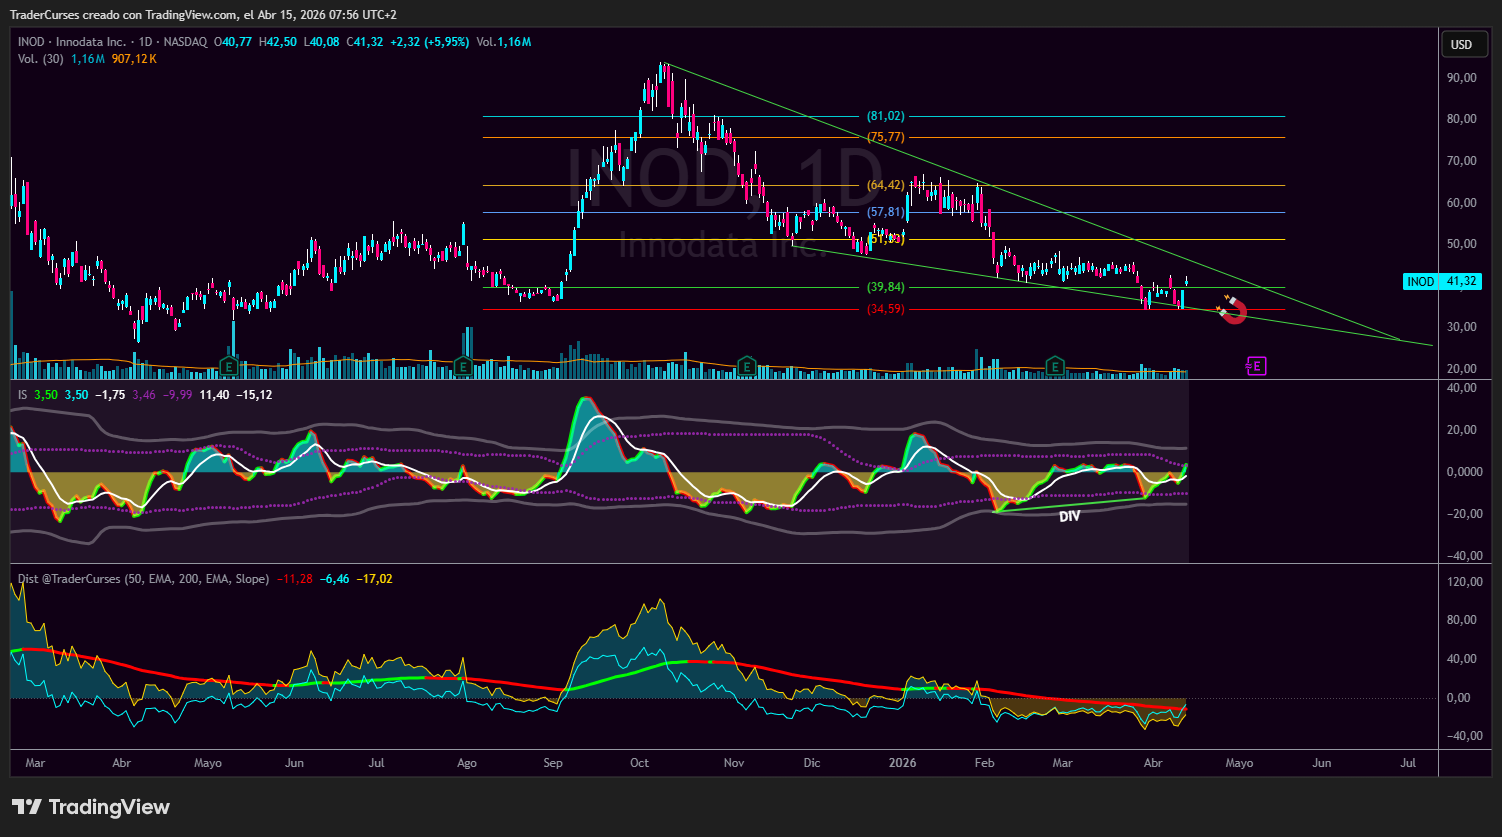This screenshot has width=1502, height=837.
Task: Click the INOD 41,32 price label
Action: coord(1442,282)
